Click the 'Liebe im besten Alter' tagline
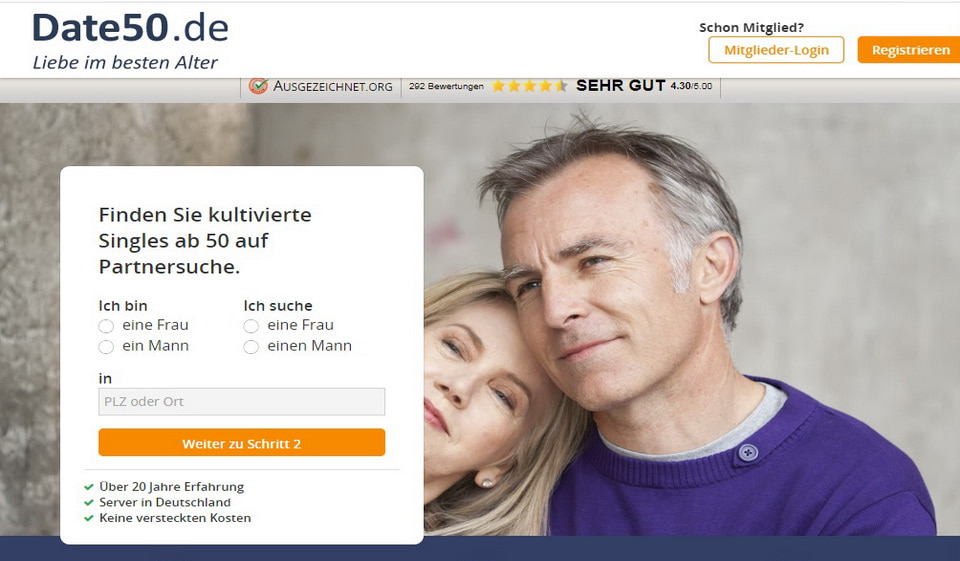 125,62
